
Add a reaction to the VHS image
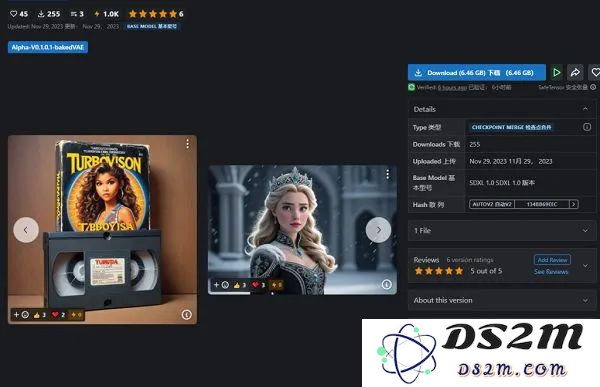[21, 315]
